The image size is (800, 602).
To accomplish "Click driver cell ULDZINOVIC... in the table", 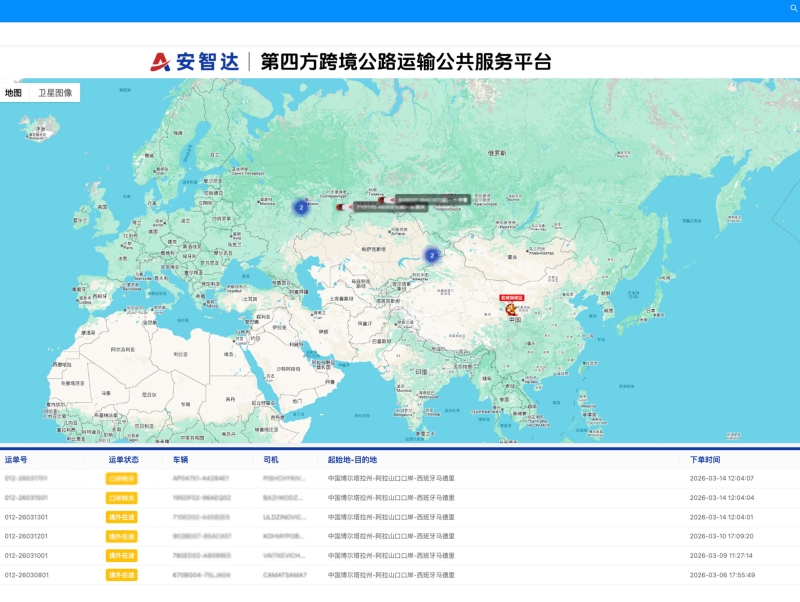I will click(x=285, y=517).
